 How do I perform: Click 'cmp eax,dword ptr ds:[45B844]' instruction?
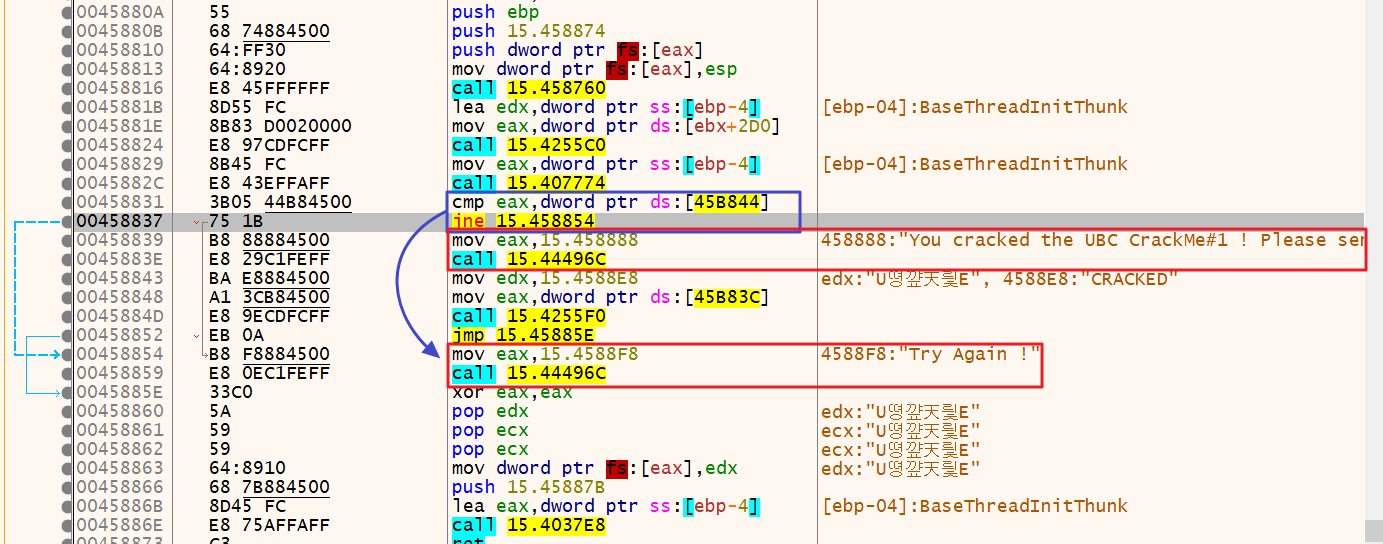[610, 202]
